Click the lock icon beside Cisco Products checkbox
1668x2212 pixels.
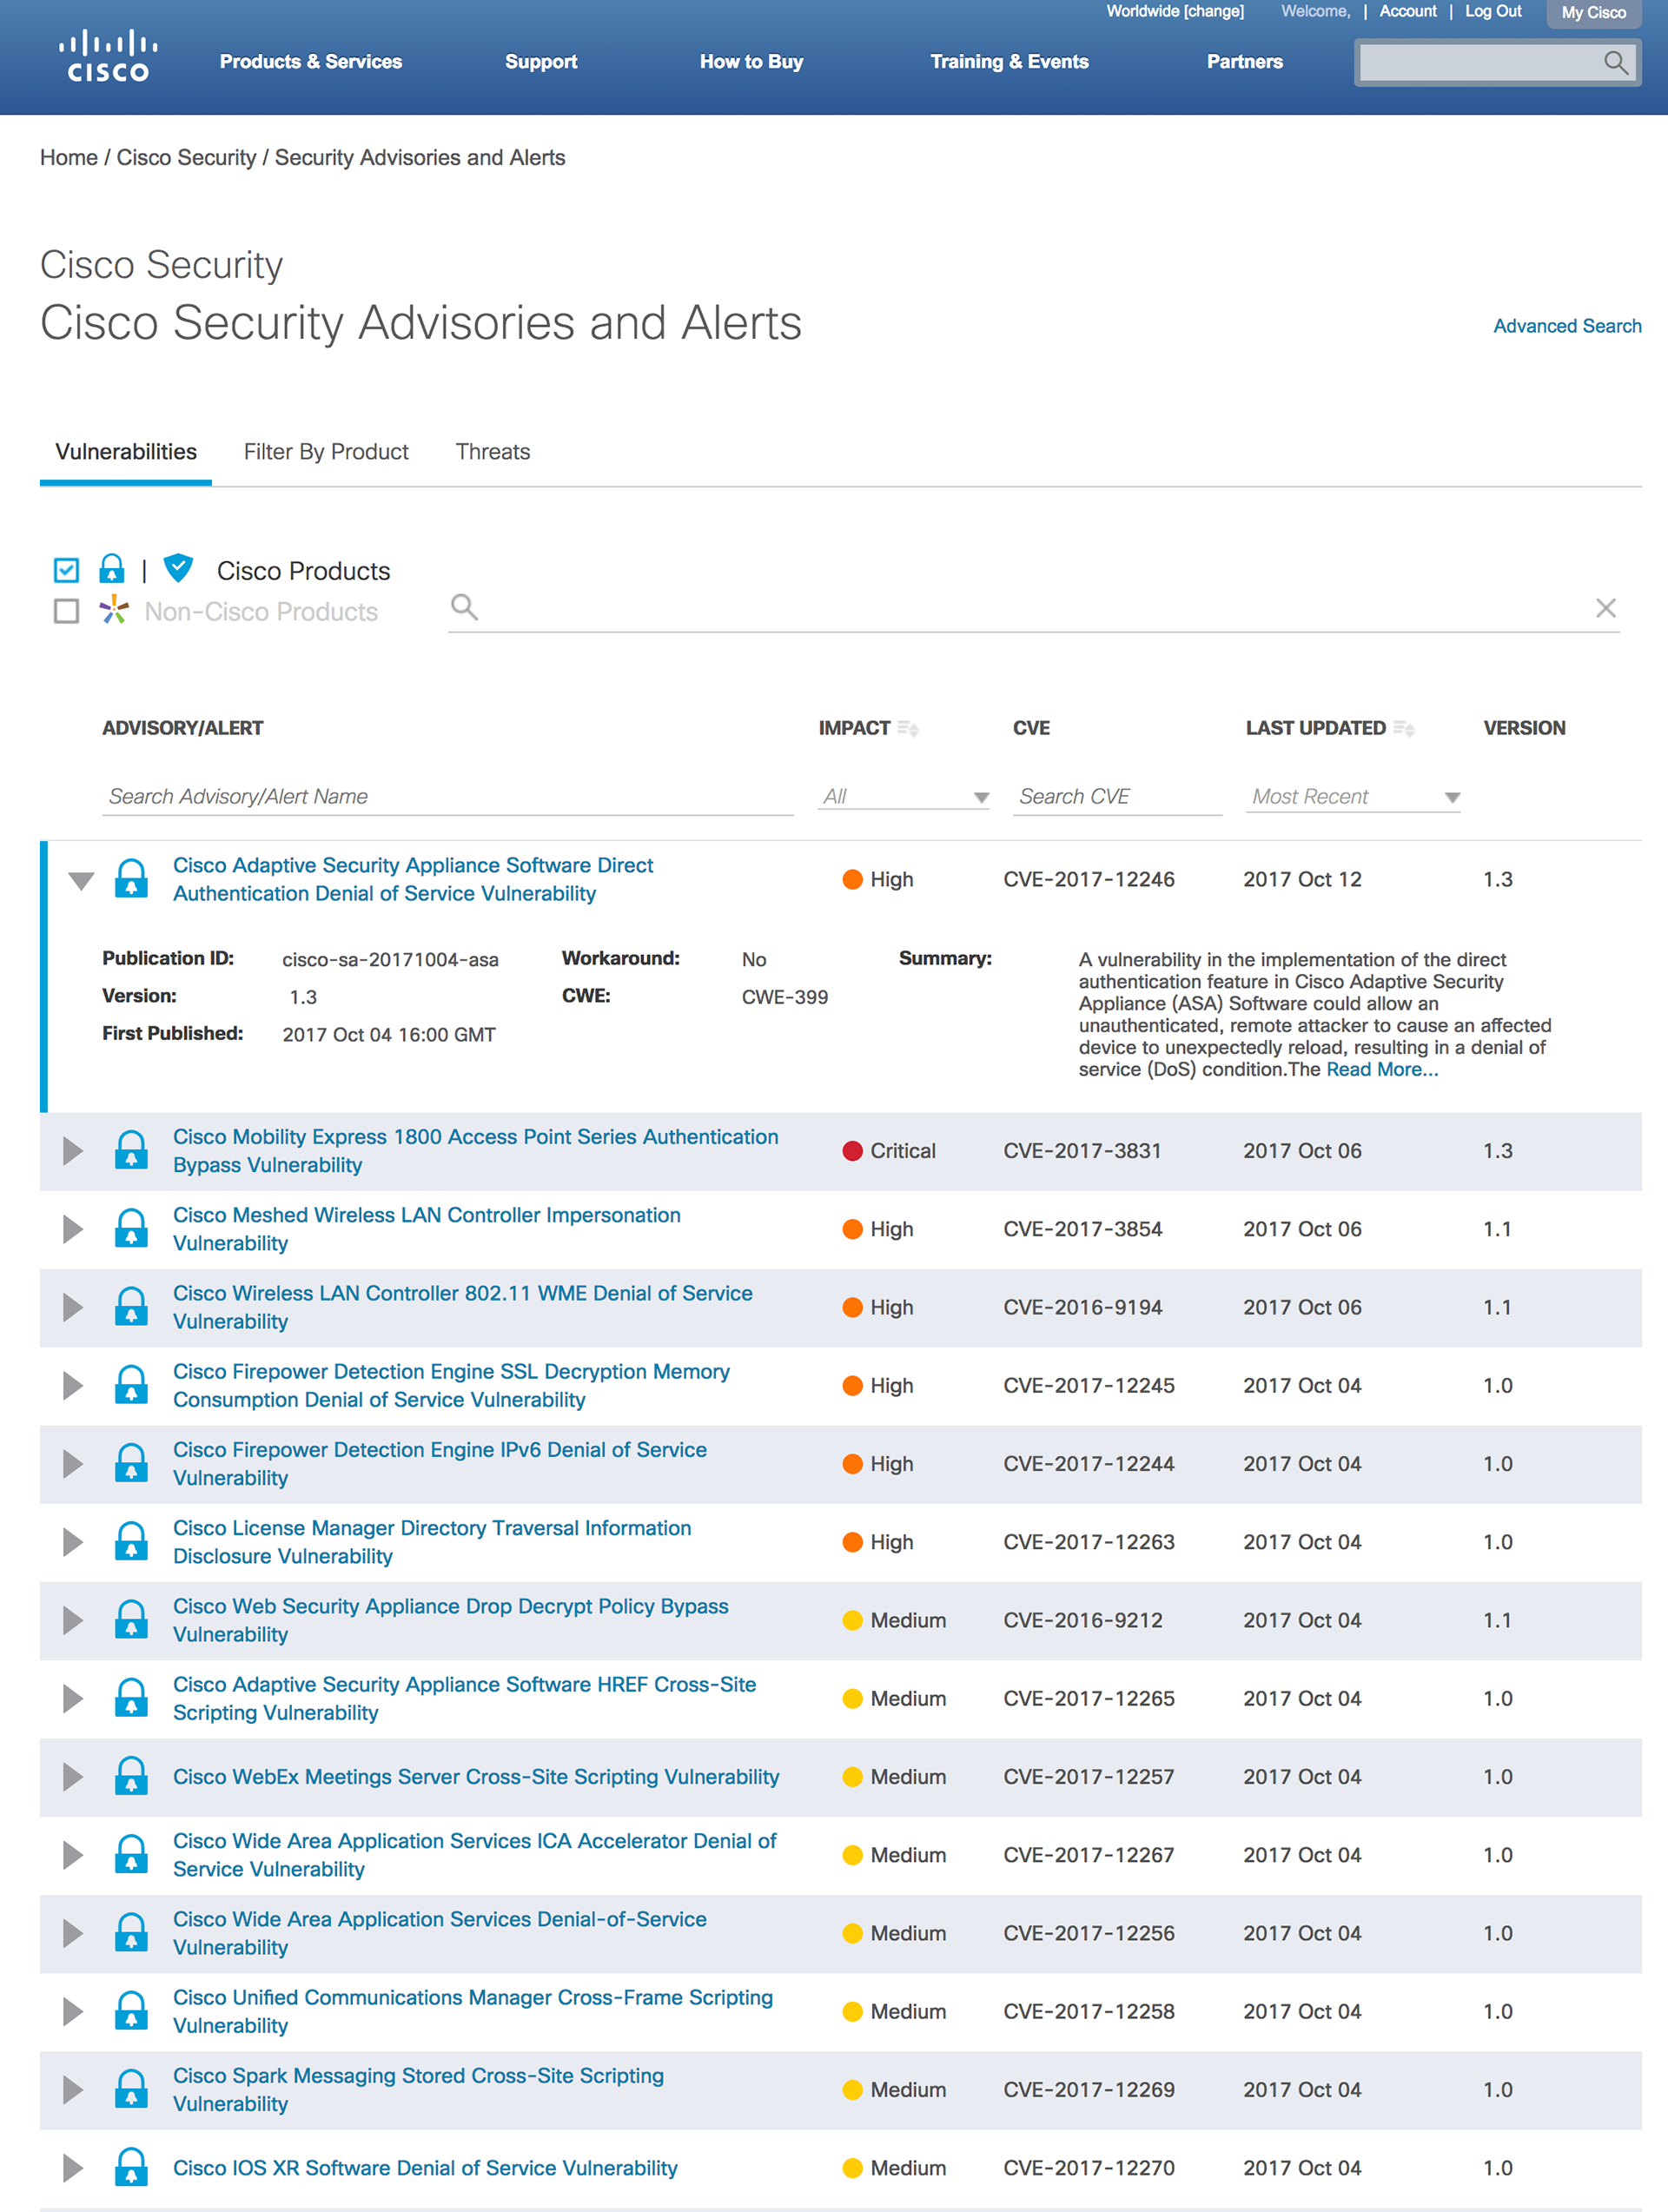pyautogui.click(x=112, y=569)
